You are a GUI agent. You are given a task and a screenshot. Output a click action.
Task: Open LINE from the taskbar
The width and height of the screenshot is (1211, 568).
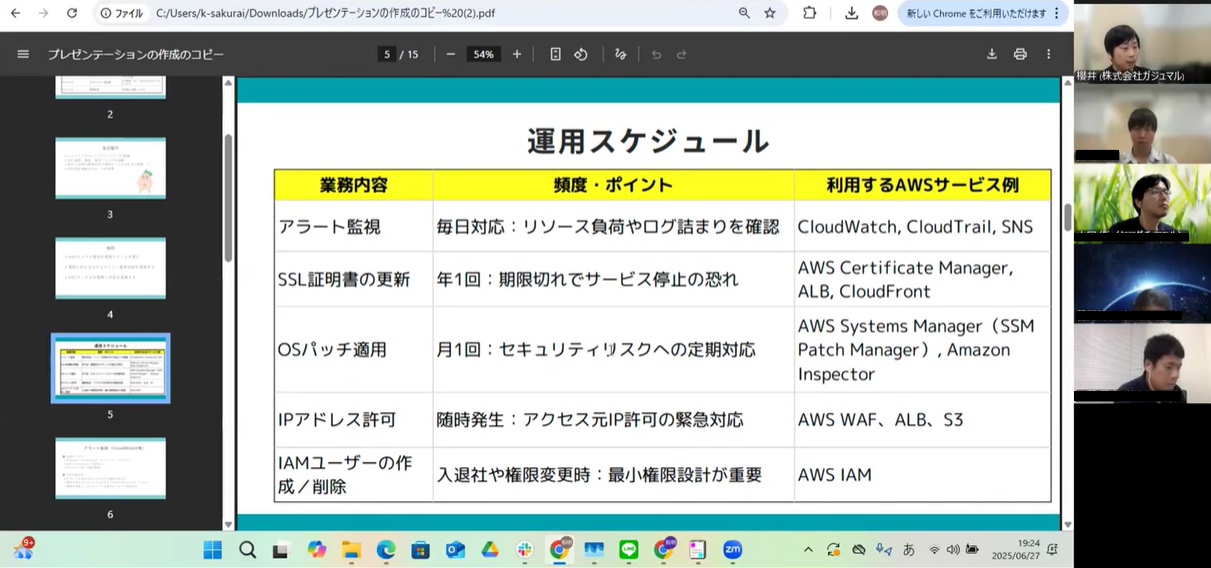click(x=629, y=549)
